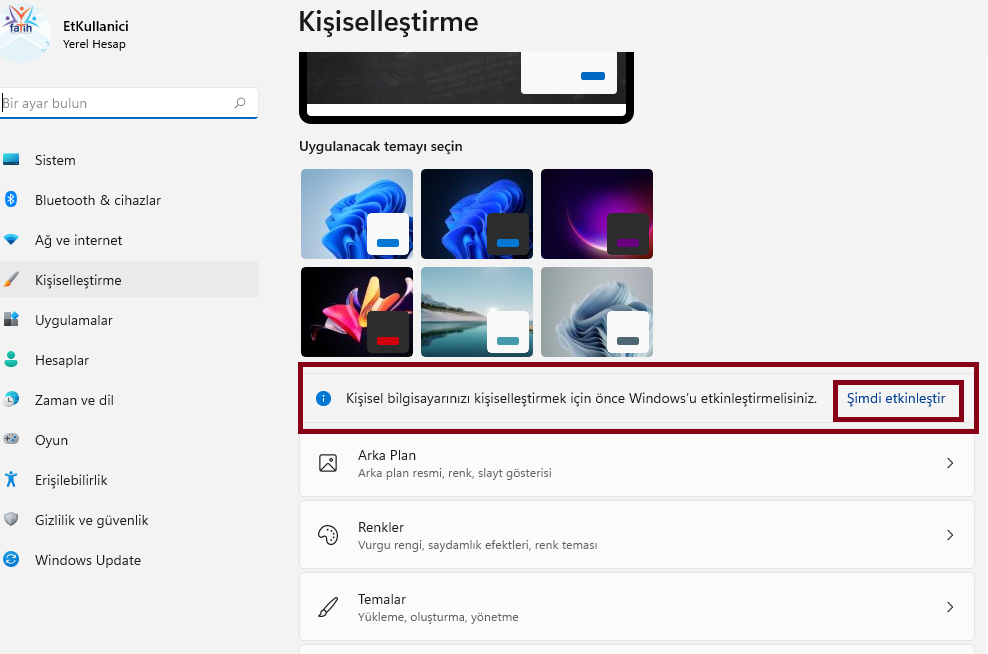Screen dimensions: 988x654
Task: Expand the Temalar chevron
Action: 950,607
